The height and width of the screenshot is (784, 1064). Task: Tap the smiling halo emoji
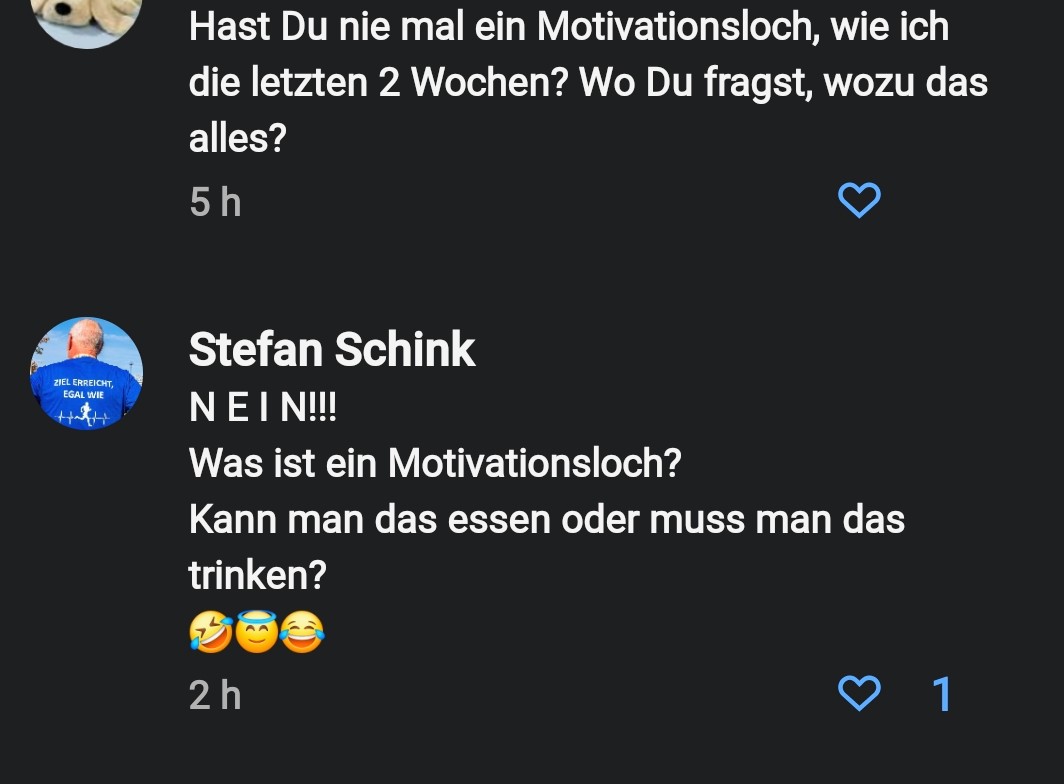tap(257, 634)
